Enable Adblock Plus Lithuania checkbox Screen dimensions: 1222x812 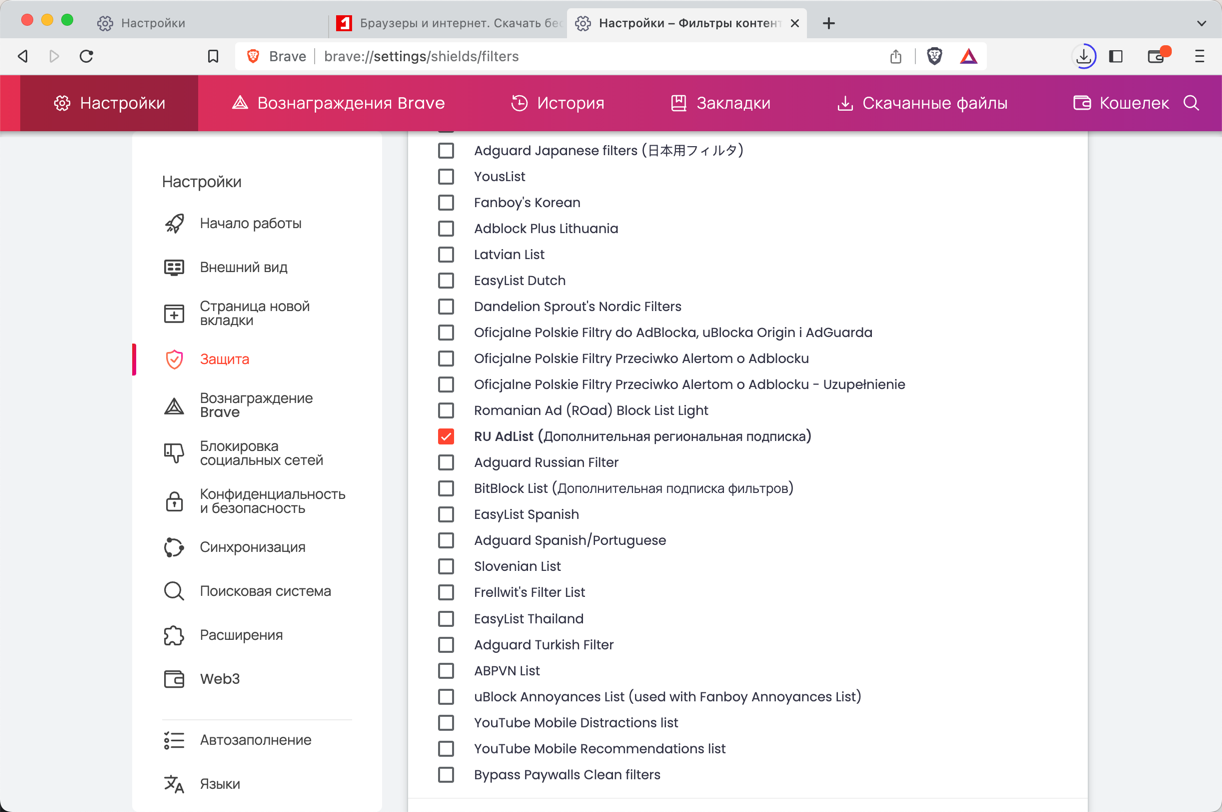(x=446, y=229)
